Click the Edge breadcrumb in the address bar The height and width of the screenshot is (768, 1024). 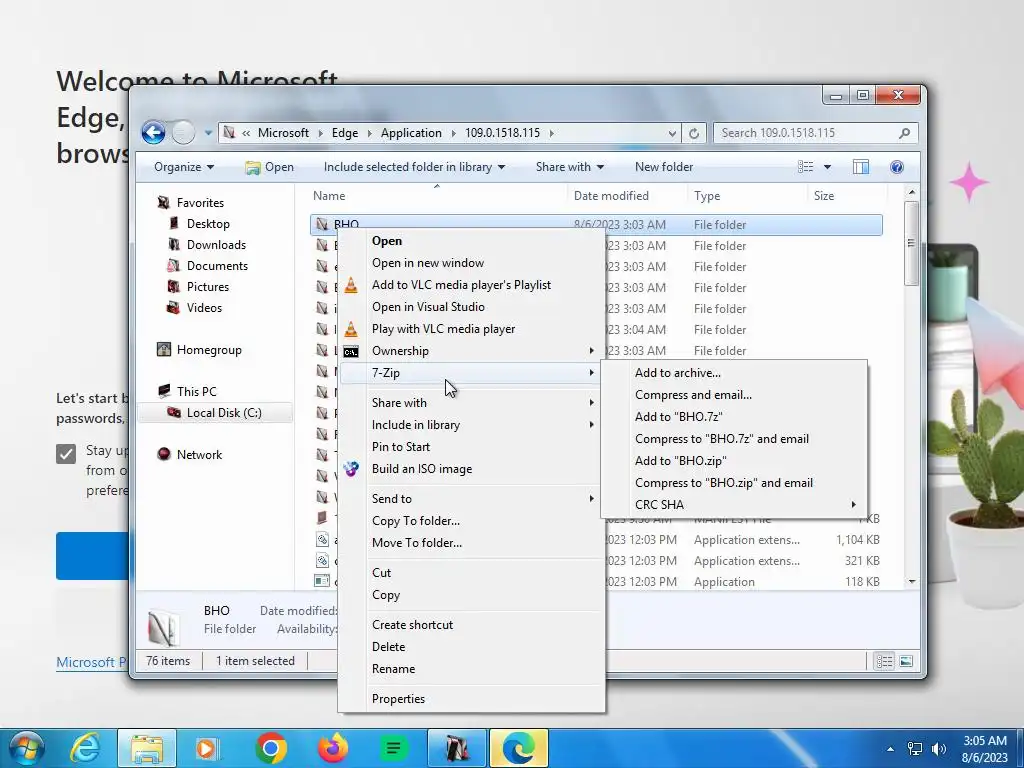345,133
